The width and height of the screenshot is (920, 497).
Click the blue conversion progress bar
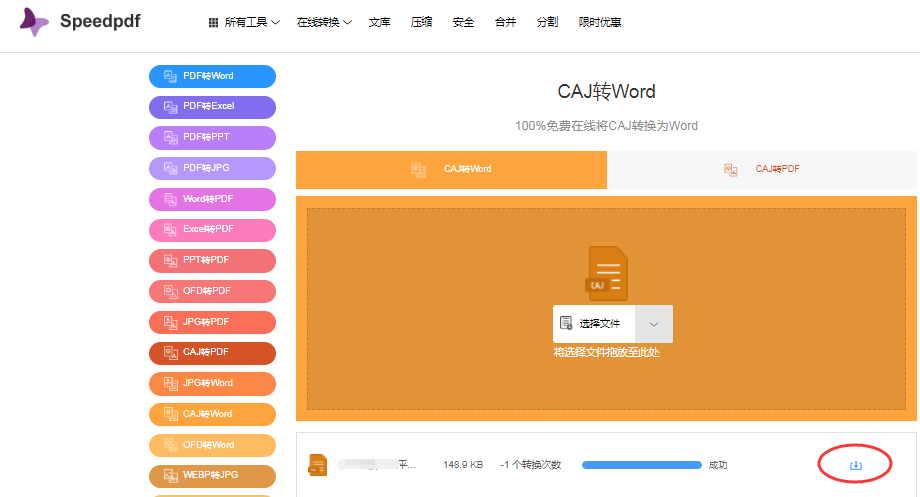point(642,465)
